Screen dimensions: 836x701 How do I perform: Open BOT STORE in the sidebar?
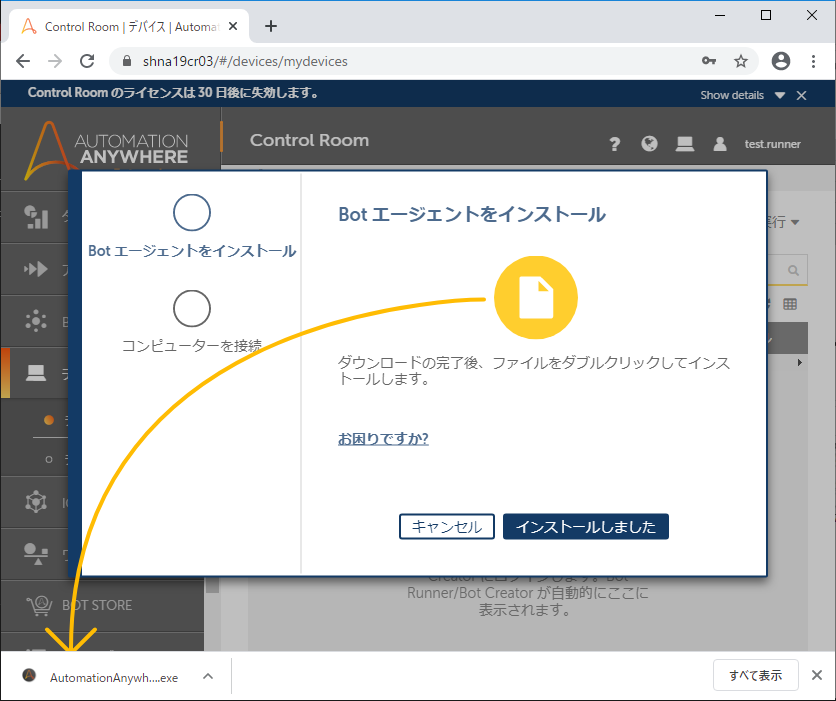[x=97, y=605]
